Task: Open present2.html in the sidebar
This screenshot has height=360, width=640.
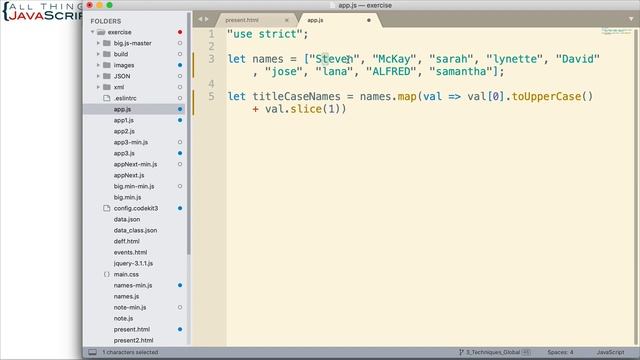Action: click(133, 340)
